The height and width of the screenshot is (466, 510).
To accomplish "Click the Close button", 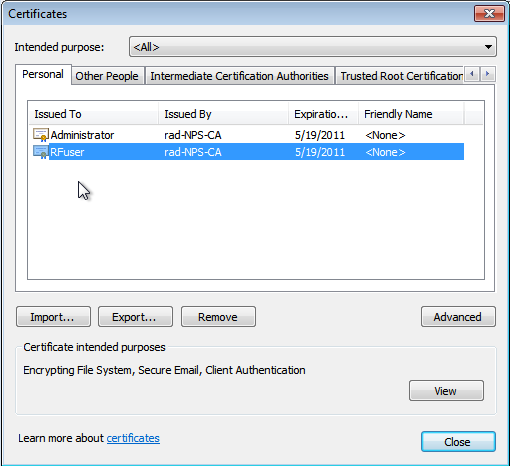I will click(x=458, y=442).
